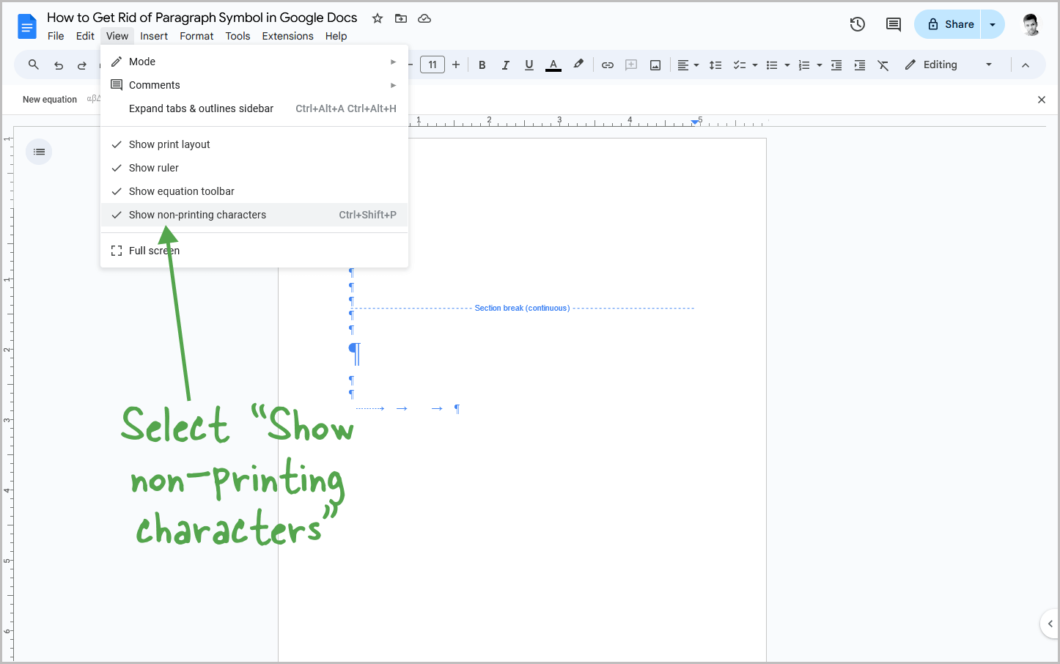The image size is (1060, 664).
Task: Click the Section break (continuous) line
Action: [x=523, y=308]
